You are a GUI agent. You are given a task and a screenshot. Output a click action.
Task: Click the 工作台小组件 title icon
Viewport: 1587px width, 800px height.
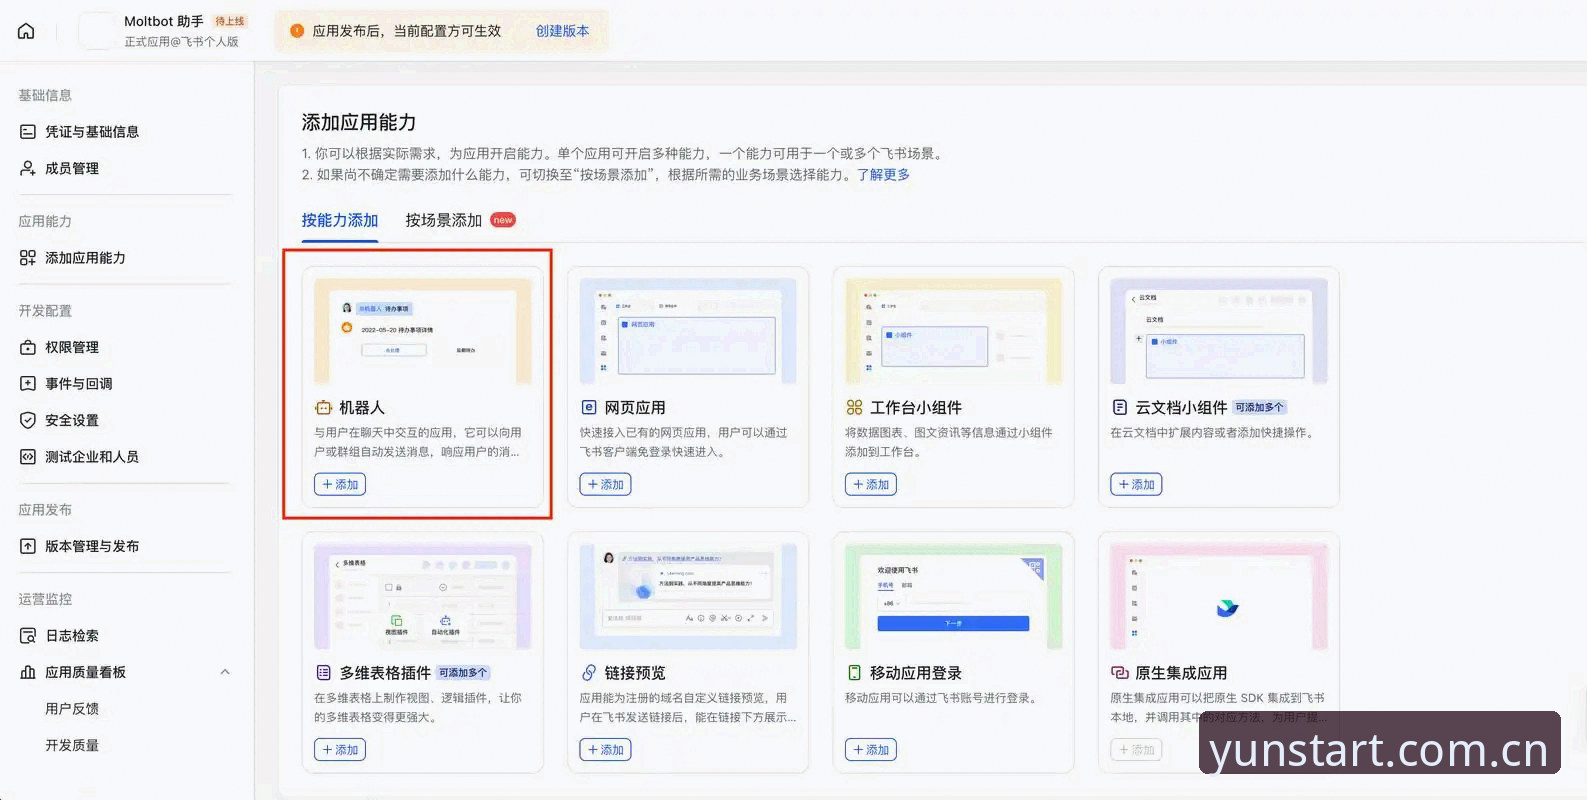854,407
